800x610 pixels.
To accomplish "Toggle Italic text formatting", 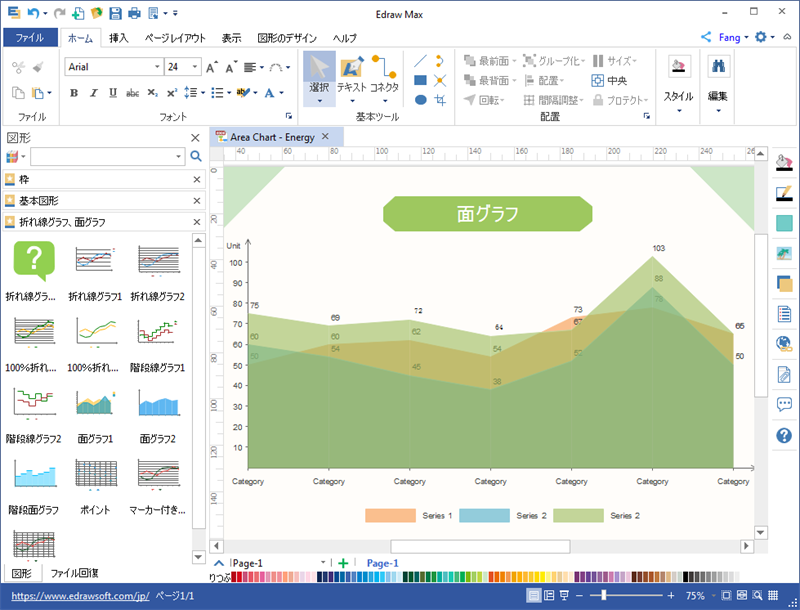I will (x=93, y=93).
